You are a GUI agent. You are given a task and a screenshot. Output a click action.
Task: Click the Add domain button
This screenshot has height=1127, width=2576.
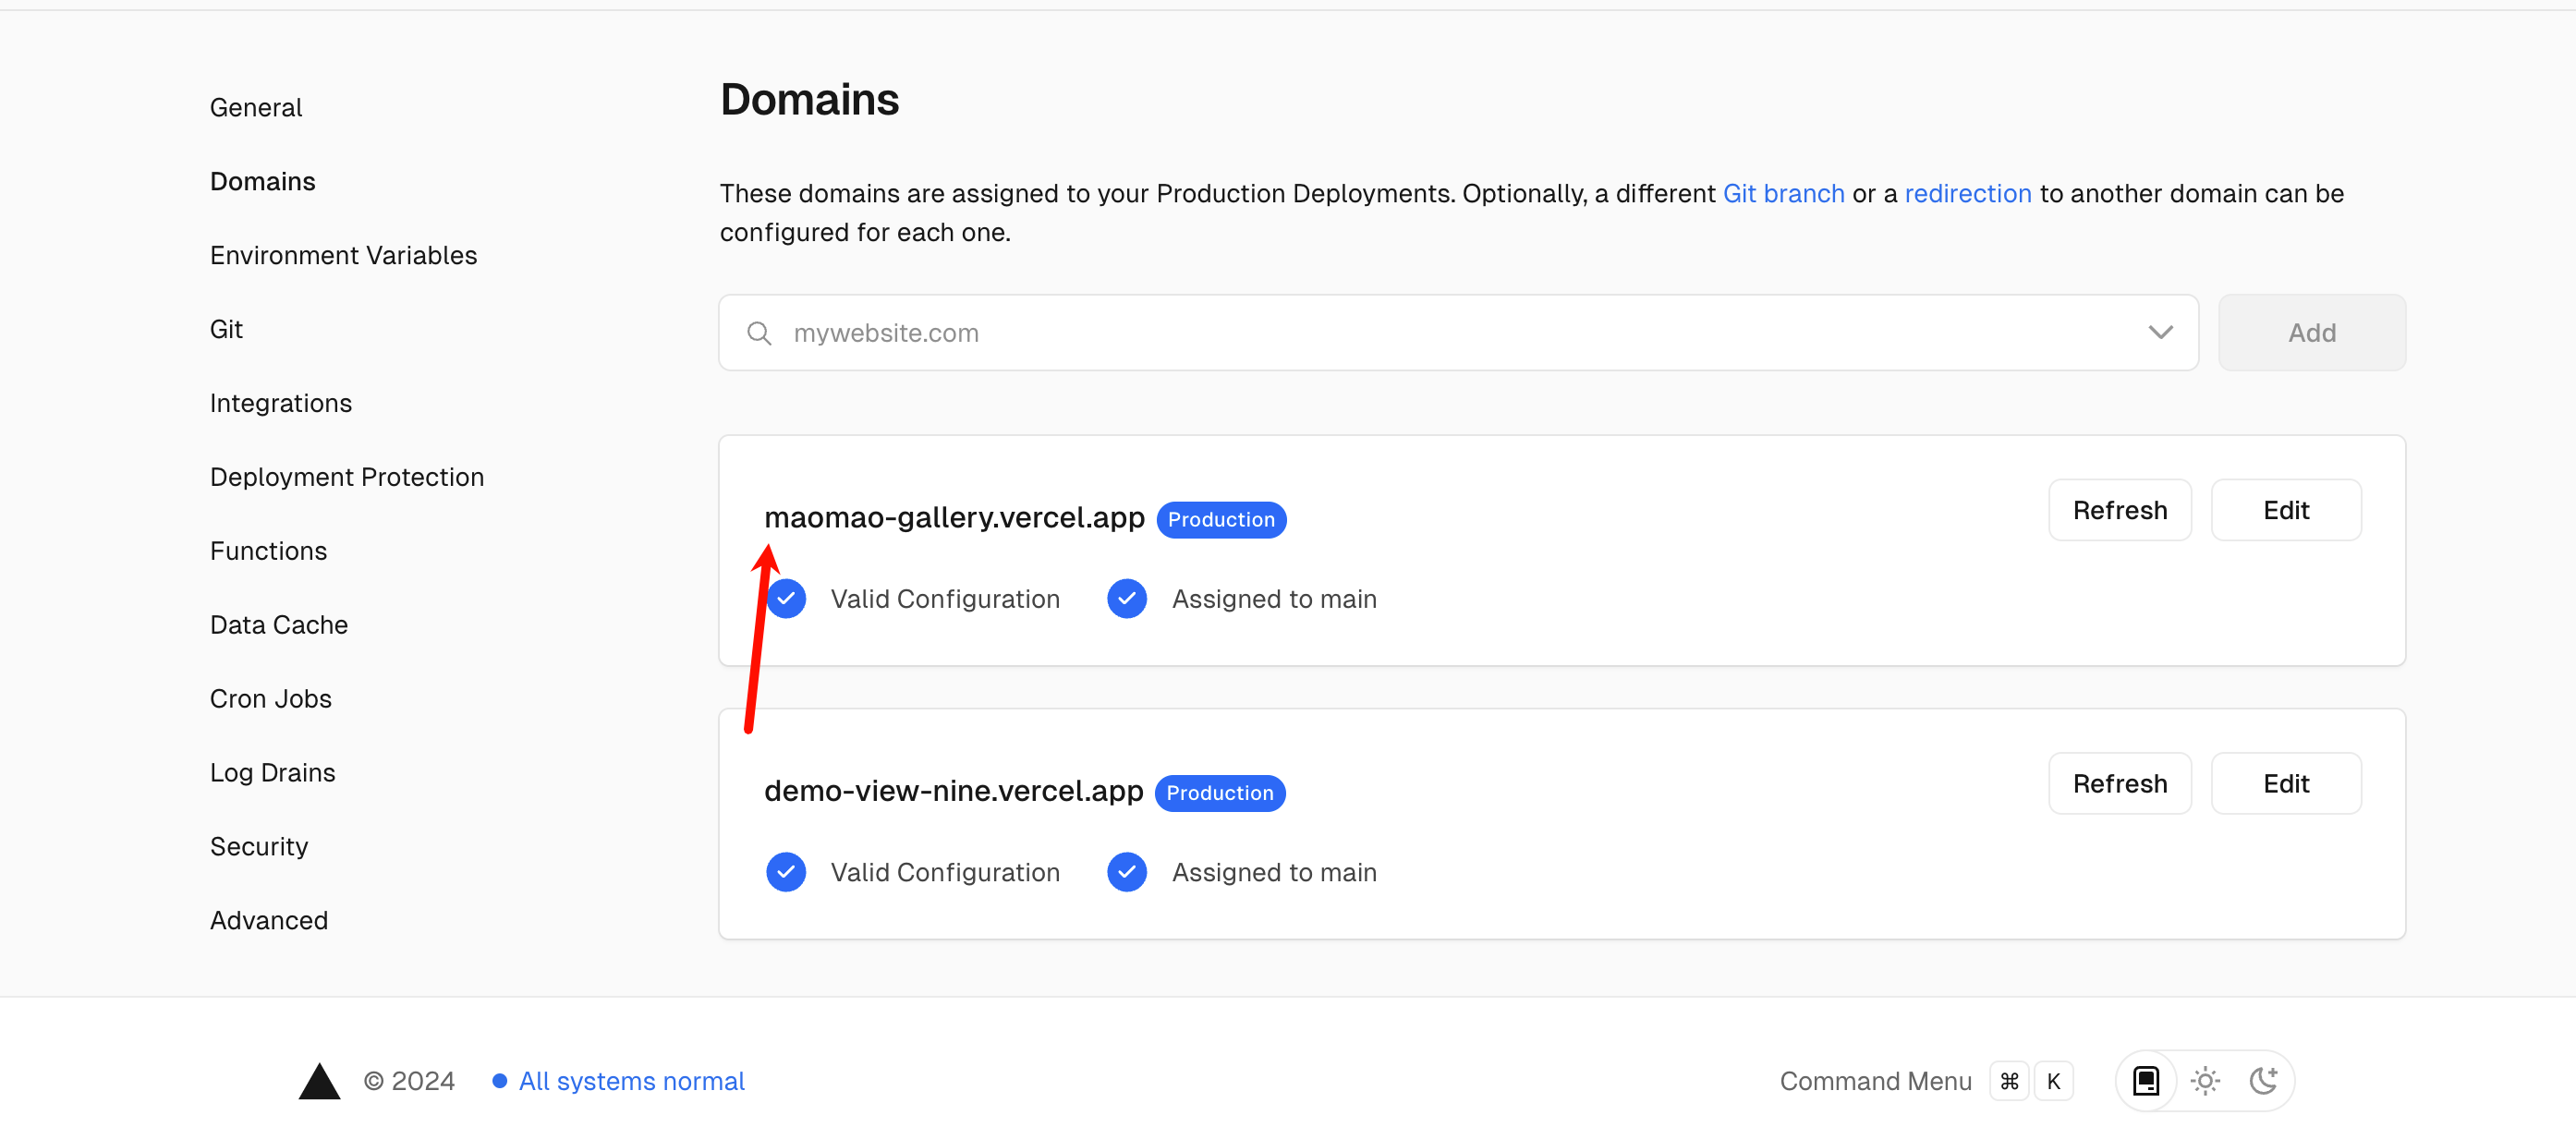pyautogui.click(x=2312, y=333)
